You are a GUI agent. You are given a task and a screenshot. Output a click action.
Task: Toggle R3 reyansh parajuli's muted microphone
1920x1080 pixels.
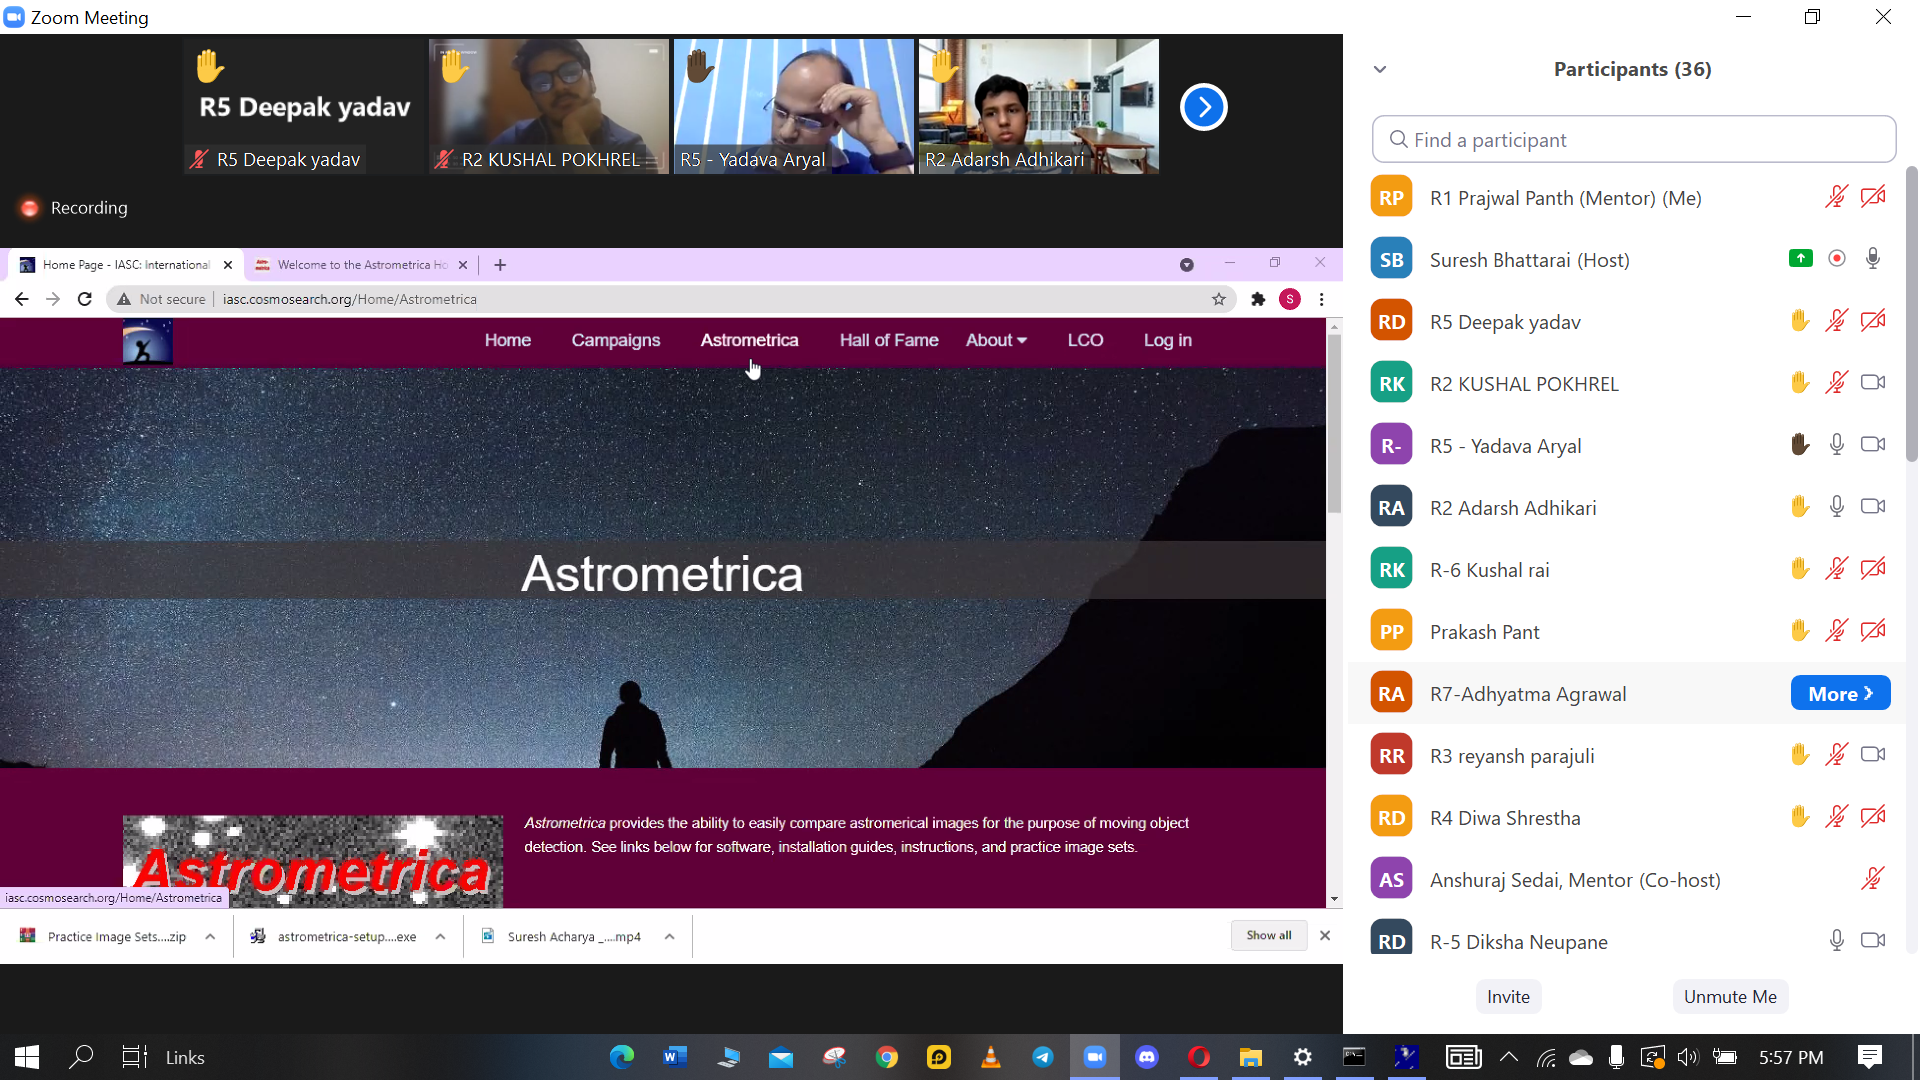(1836, 755)
